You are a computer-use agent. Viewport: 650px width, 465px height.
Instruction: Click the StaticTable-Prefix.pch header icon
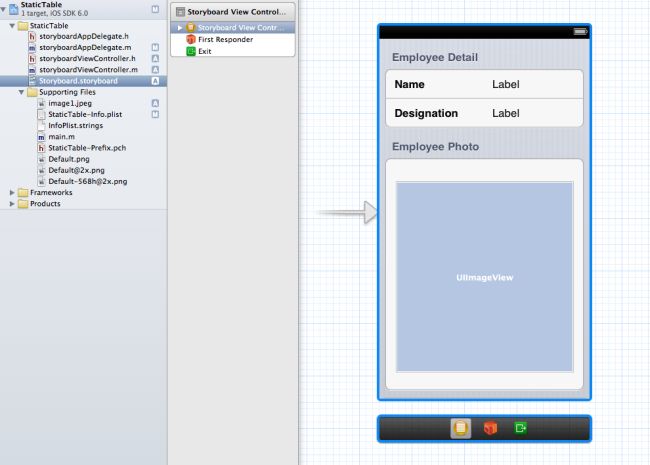41,148
